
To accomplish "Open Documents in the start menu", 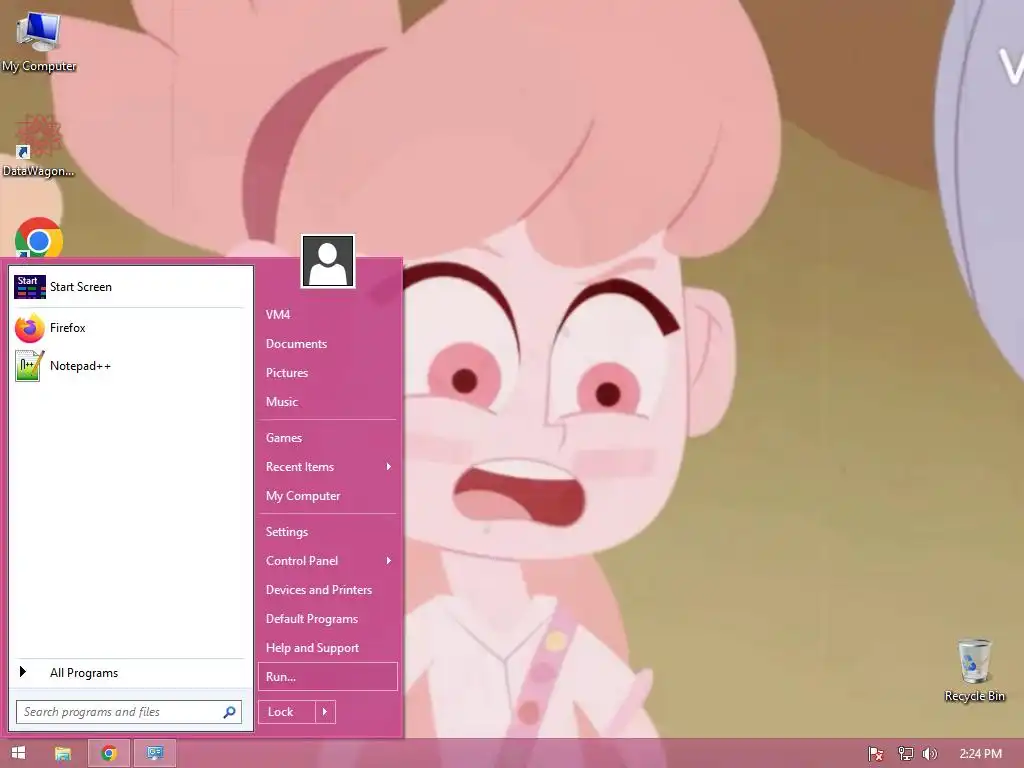I will (328, 344).
